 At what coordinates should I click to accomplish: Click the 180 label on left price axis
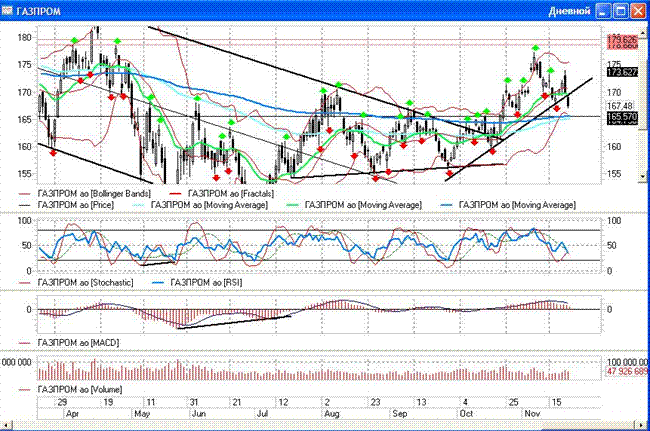pos(24,38)
